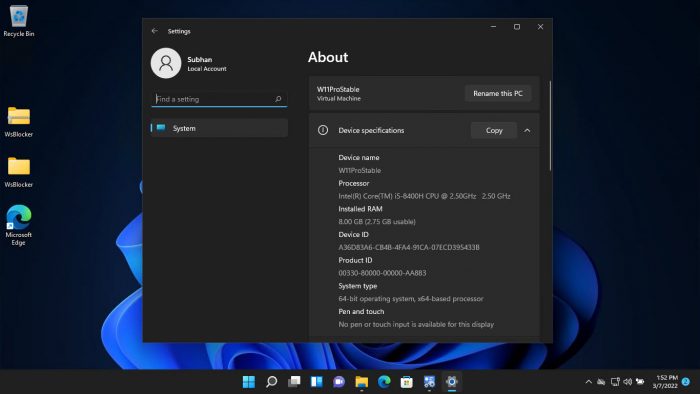Copy the device specifications
Viewport: 700px width, 394px height.
[x=494, y=130]
